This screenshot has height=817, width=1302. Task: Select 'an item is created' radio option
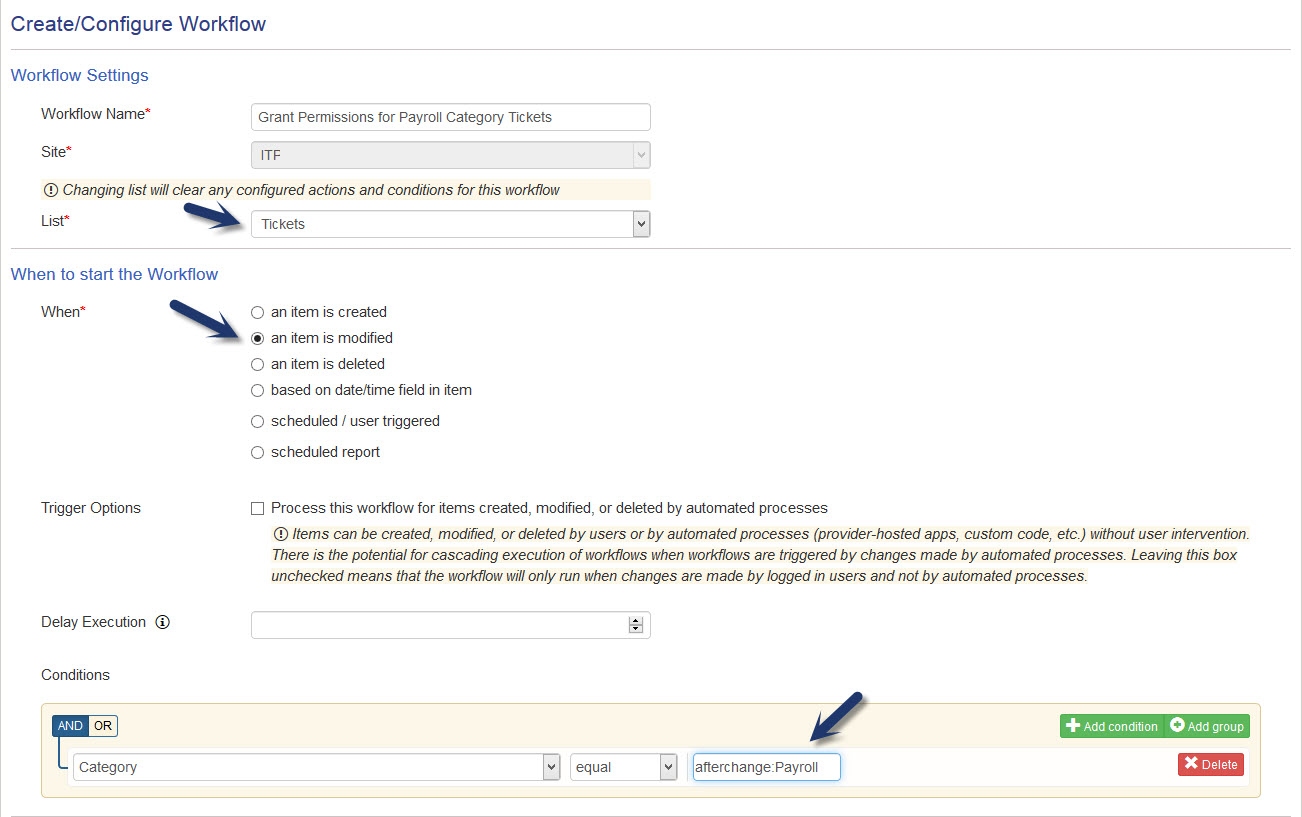tap(258, 312)
